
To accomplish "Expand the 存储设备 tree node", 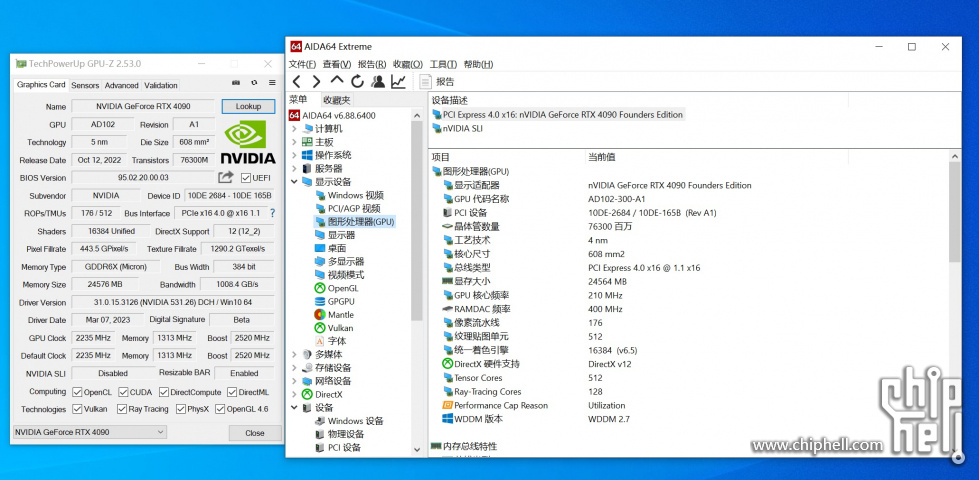I will click(294, 368).
